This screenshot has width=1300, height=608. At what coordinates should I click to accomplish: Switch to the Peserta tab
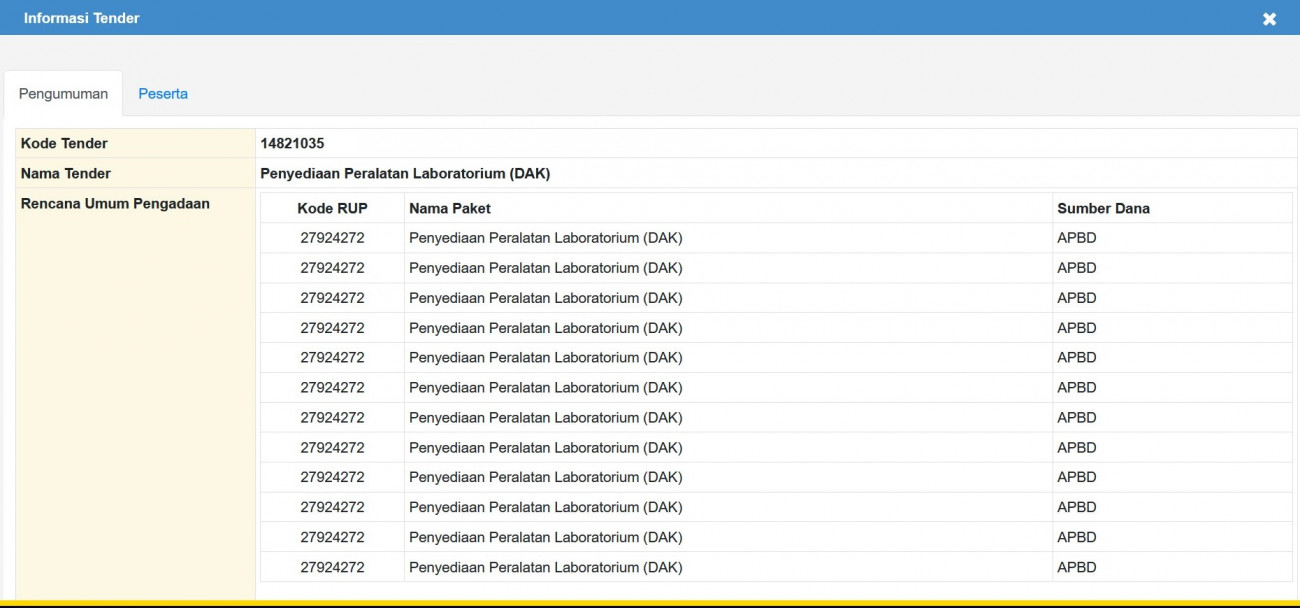tap(163, 94)
